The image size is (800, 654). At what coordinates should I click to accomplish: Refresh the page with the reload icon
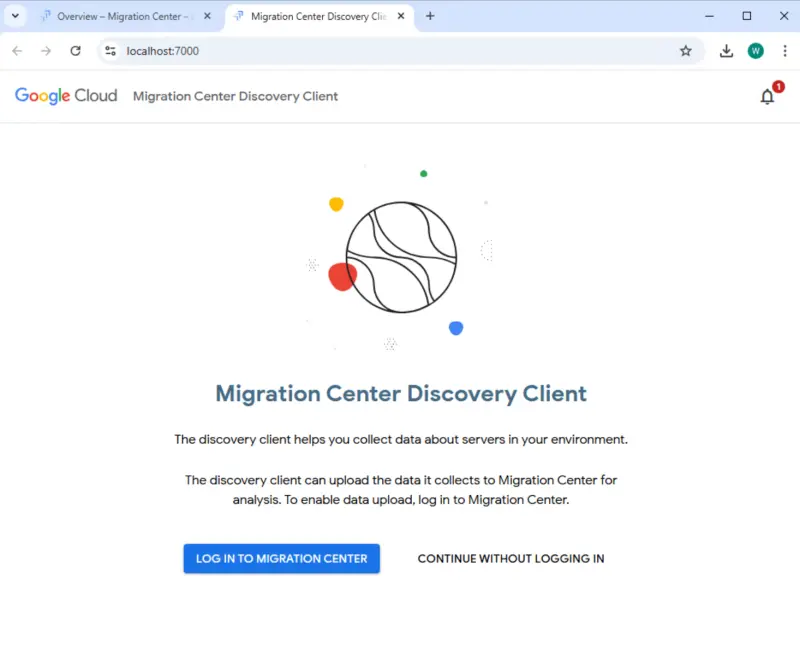76,50
